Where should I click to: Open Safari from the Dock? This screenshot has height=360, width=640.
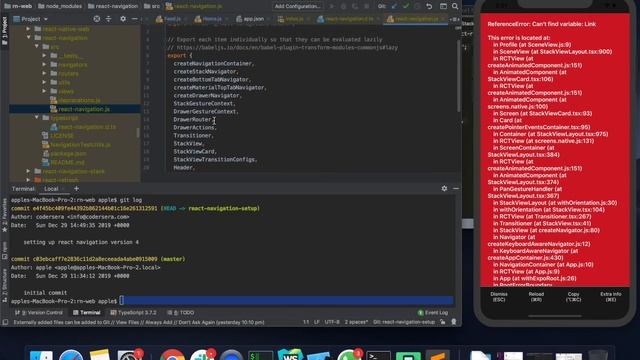[71, 355]
